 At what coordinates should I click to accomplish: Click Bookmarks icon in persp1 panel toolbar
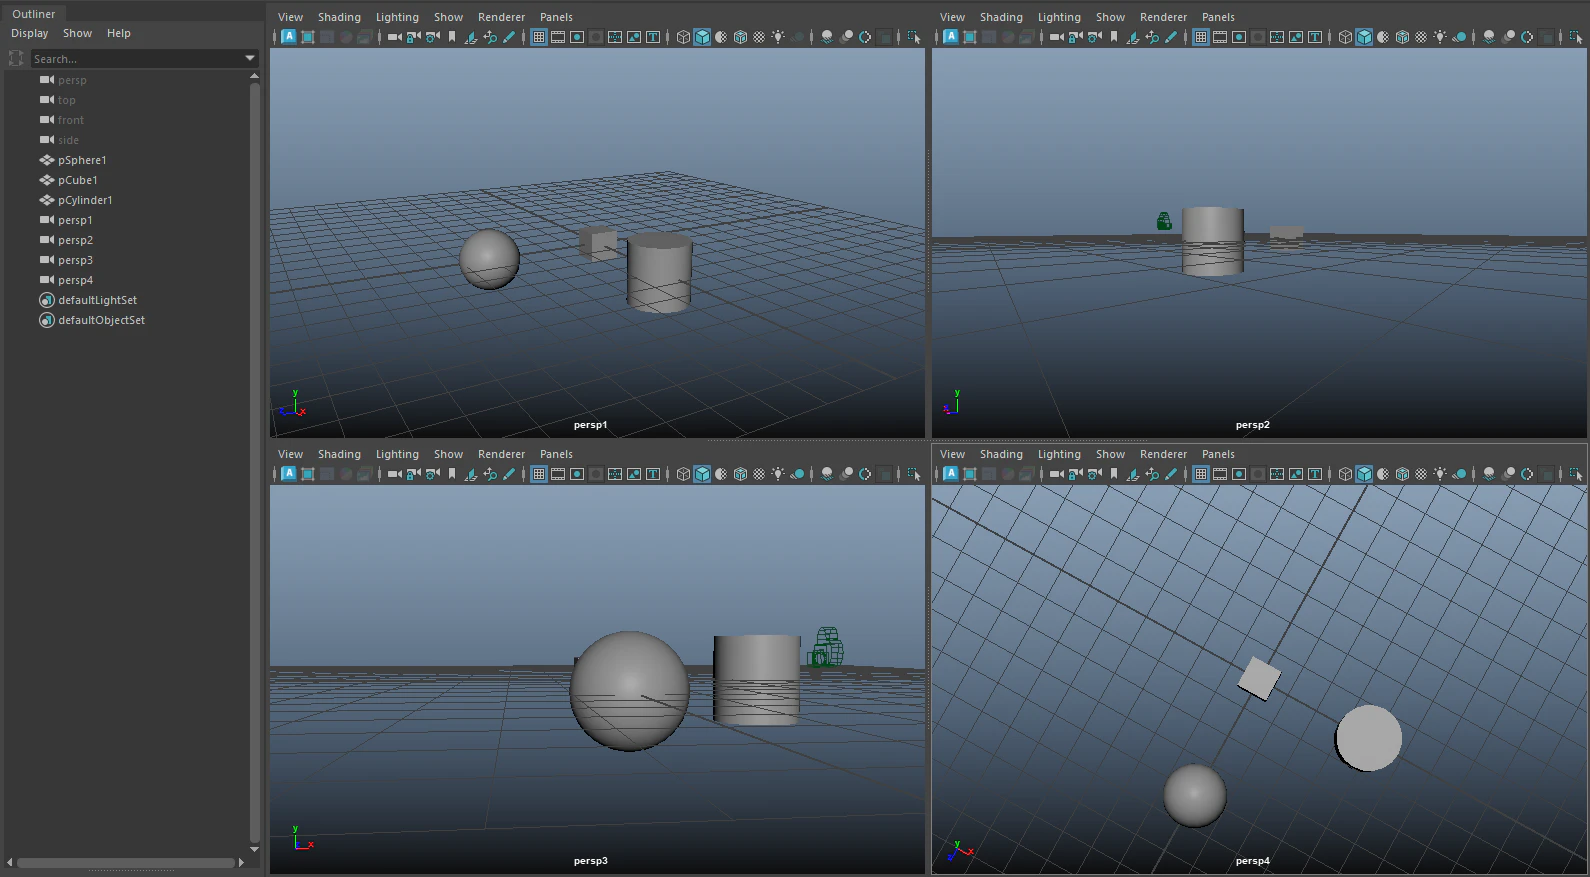[452, 37]
